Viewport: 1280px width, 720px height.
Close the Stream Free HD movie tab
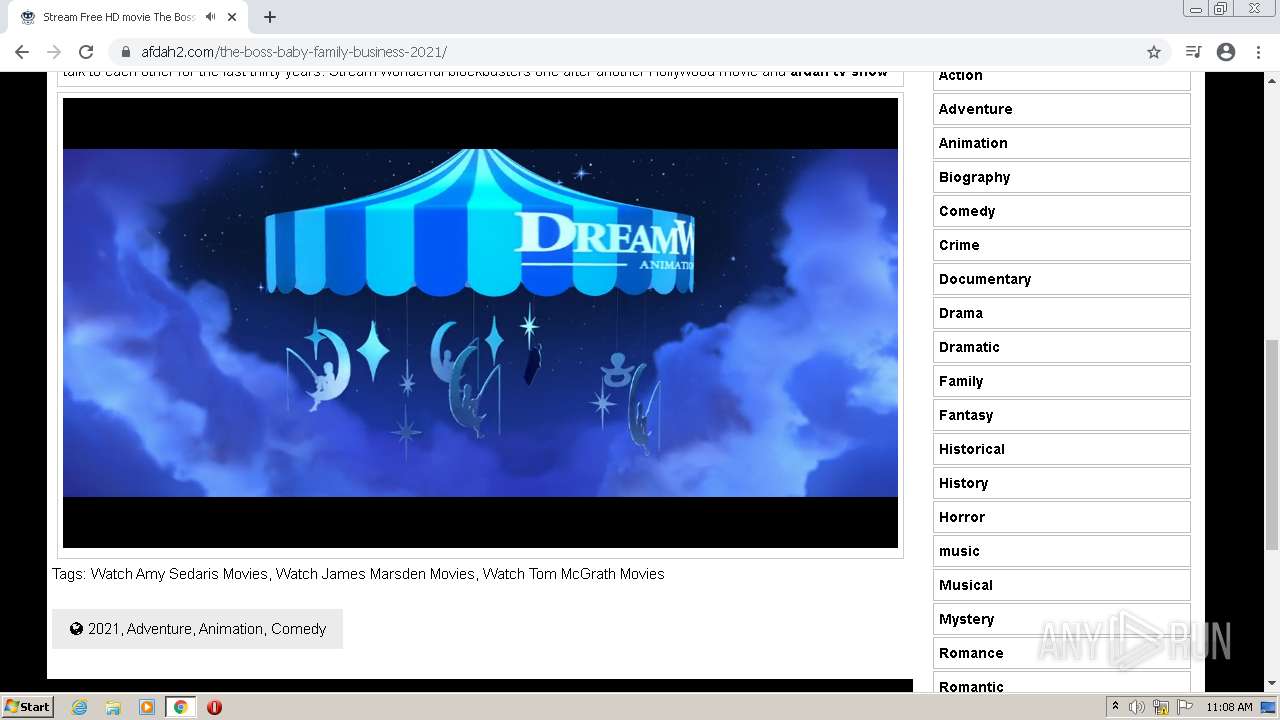click(232, 17)
